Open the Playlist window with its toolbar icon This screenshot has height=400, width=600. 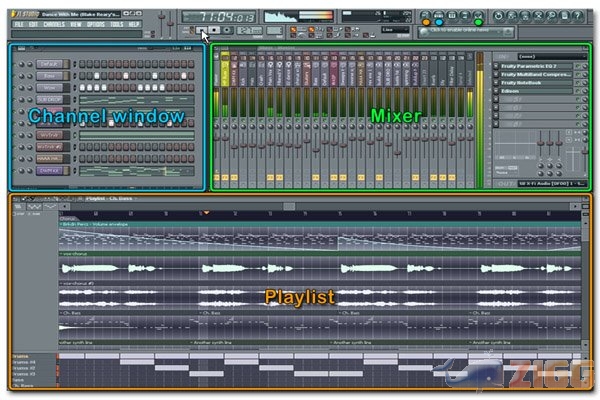[x=425, y=16]
